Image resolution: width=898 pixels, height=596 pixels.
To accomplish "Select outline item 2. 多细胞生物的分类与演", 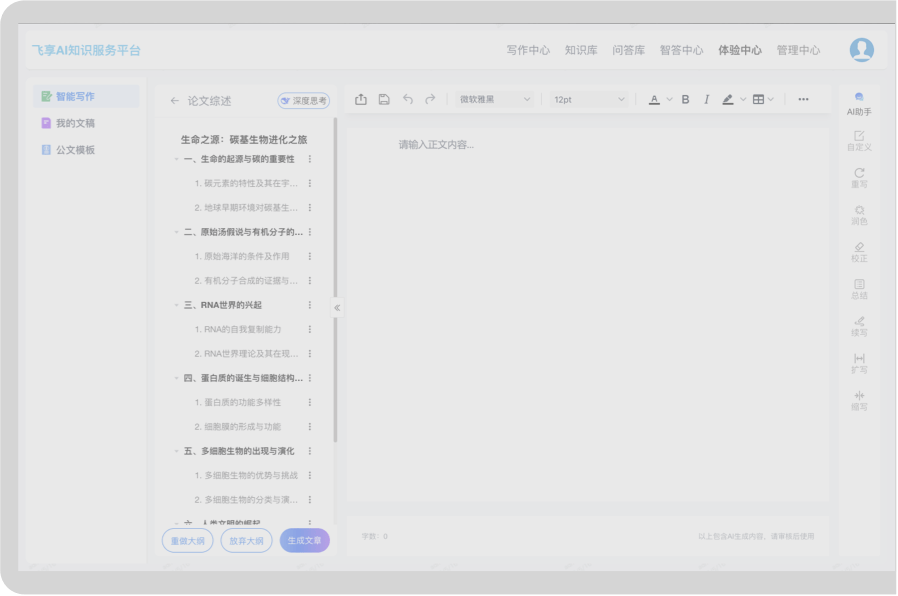I will coord(246,500).
